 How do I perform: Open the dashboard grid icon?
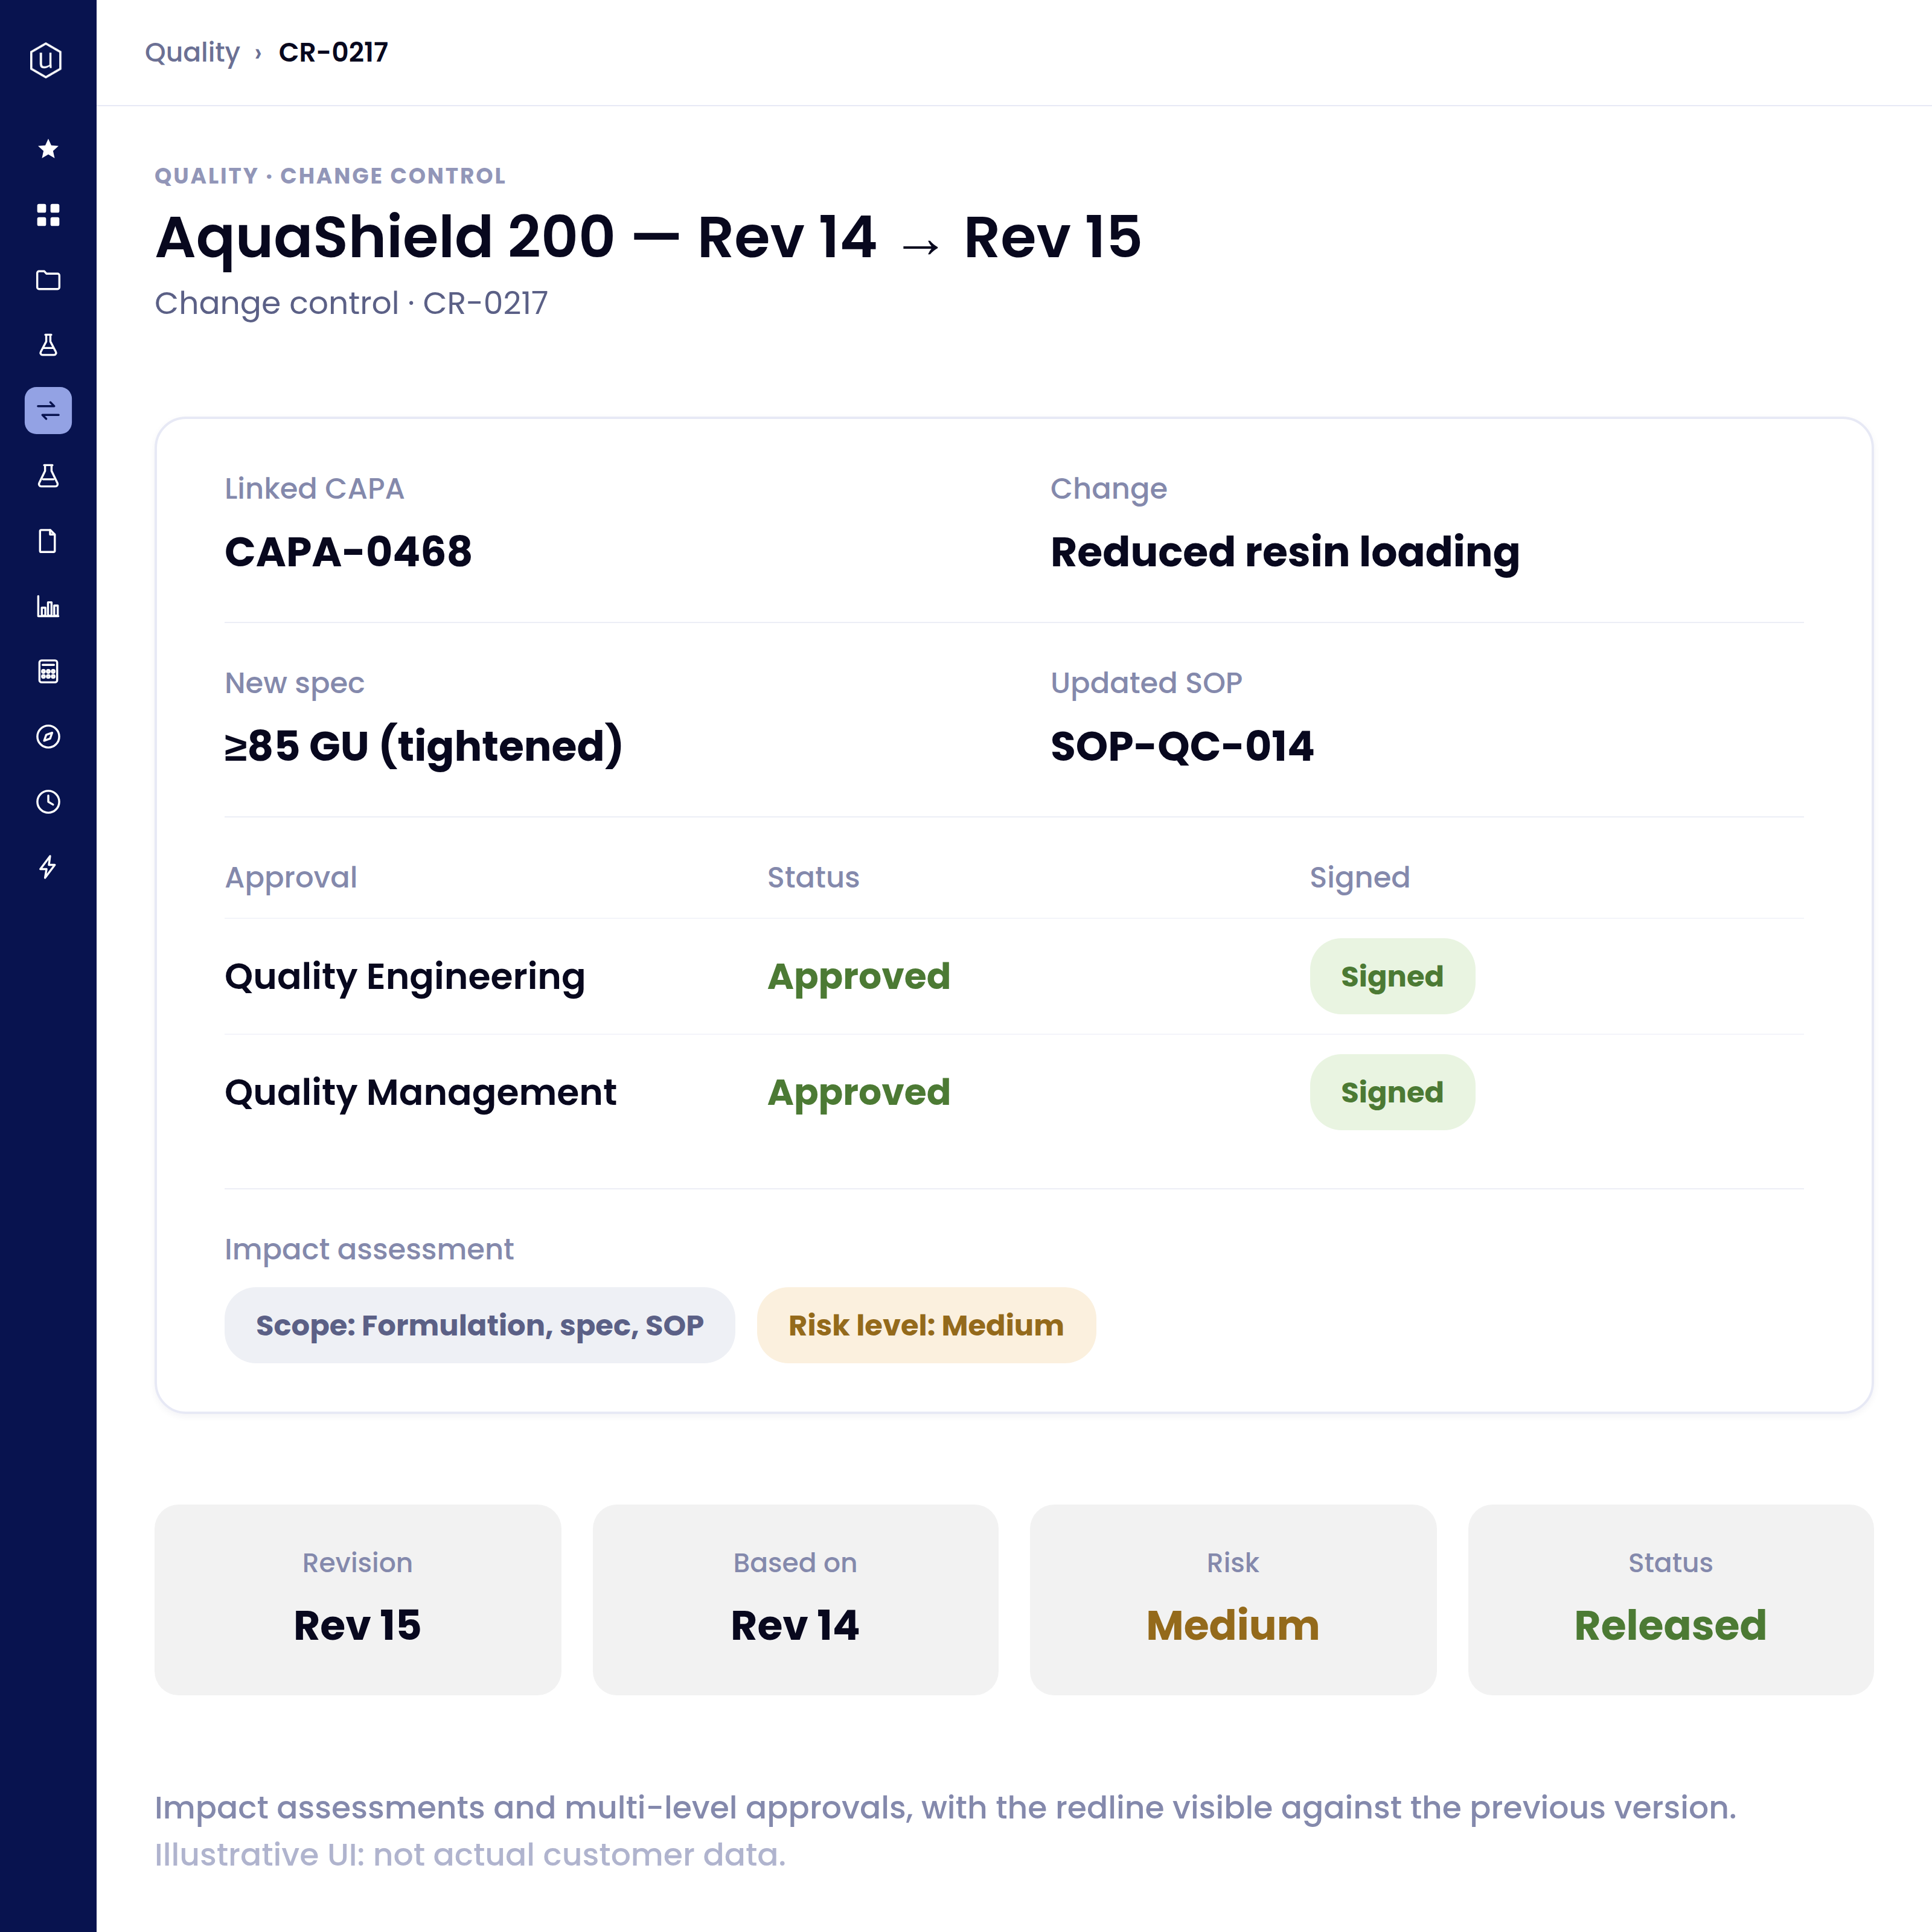(x=48, y=215)
